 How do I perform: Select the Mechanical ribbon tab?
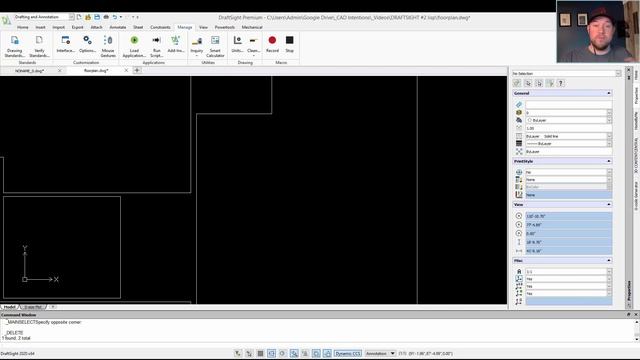(252, 27)
